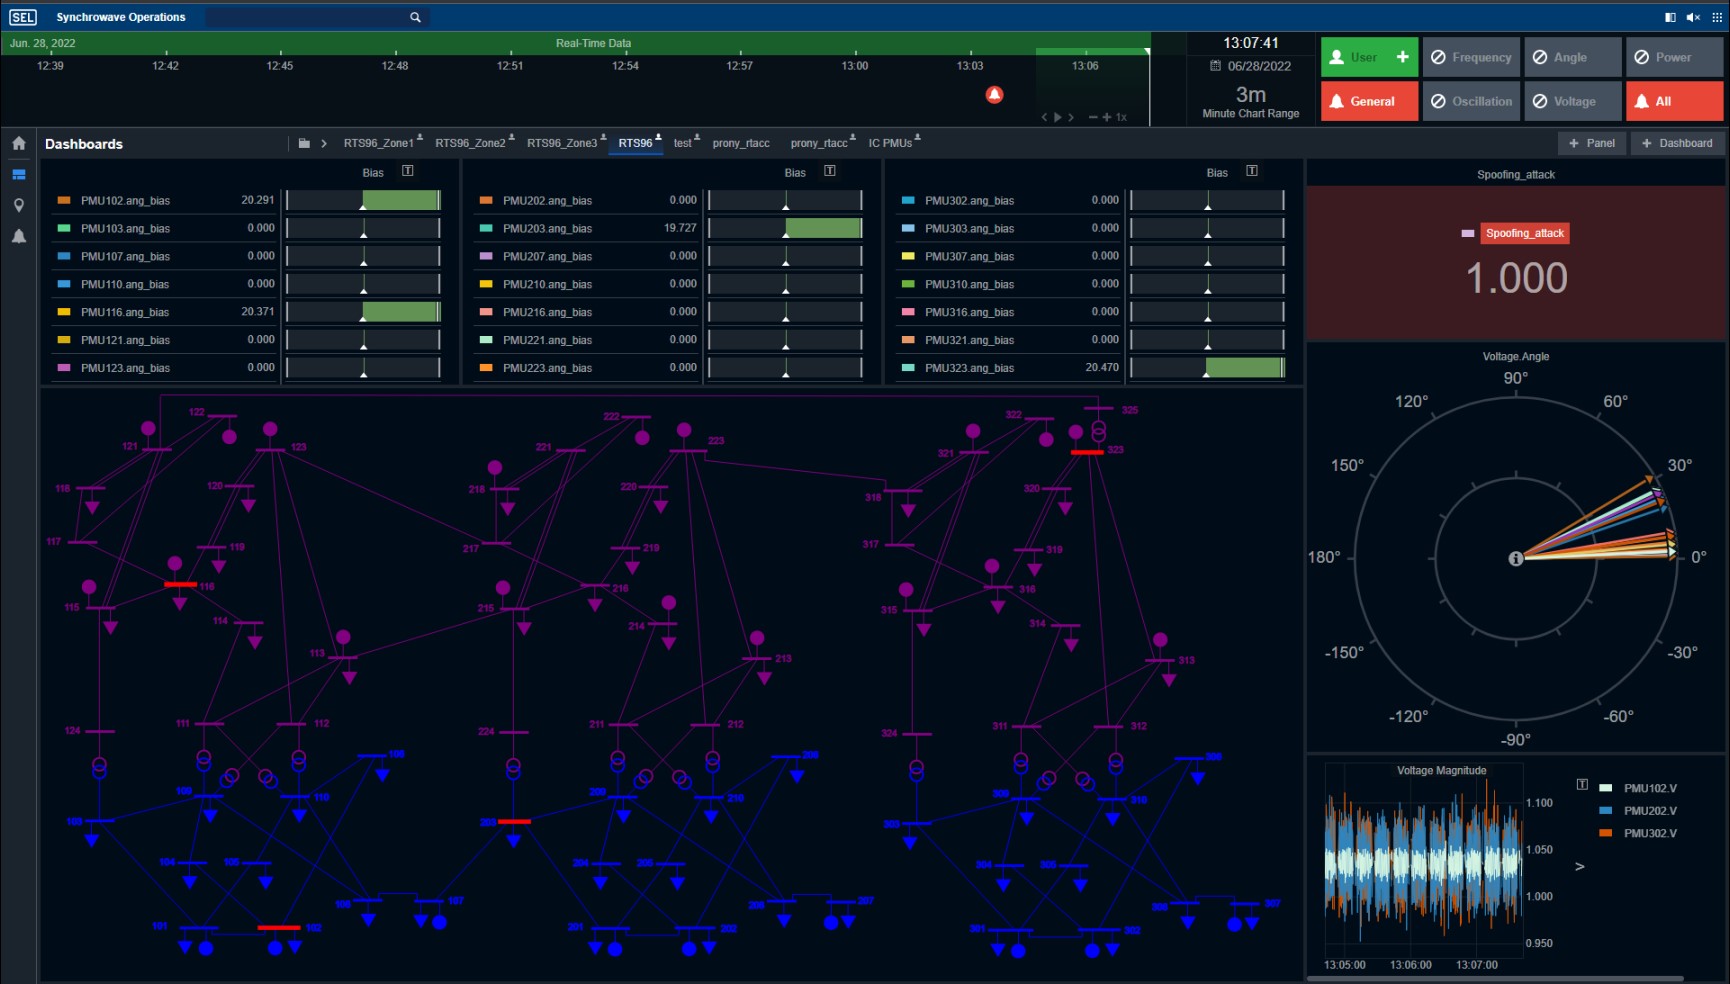Click the PMU102.ang_bias color swatch

[x=64, y=200]
